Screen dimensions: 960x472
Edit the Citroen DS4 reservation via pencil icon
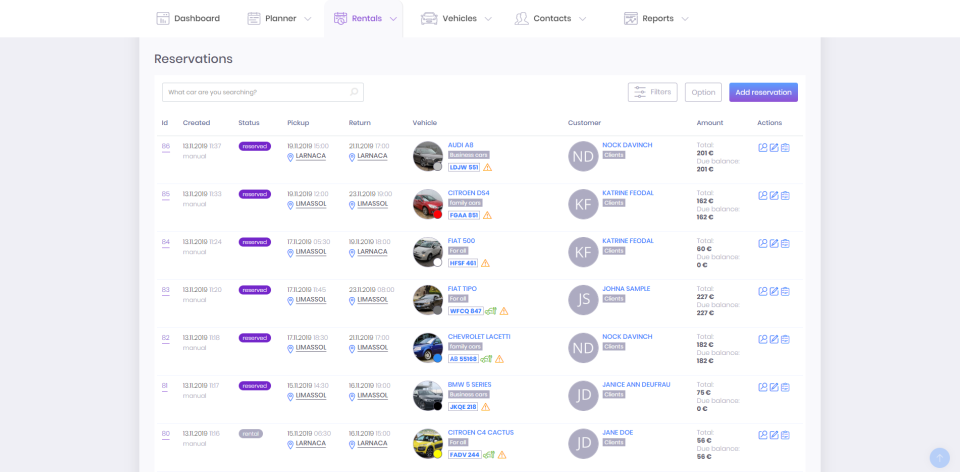[774, 195]
